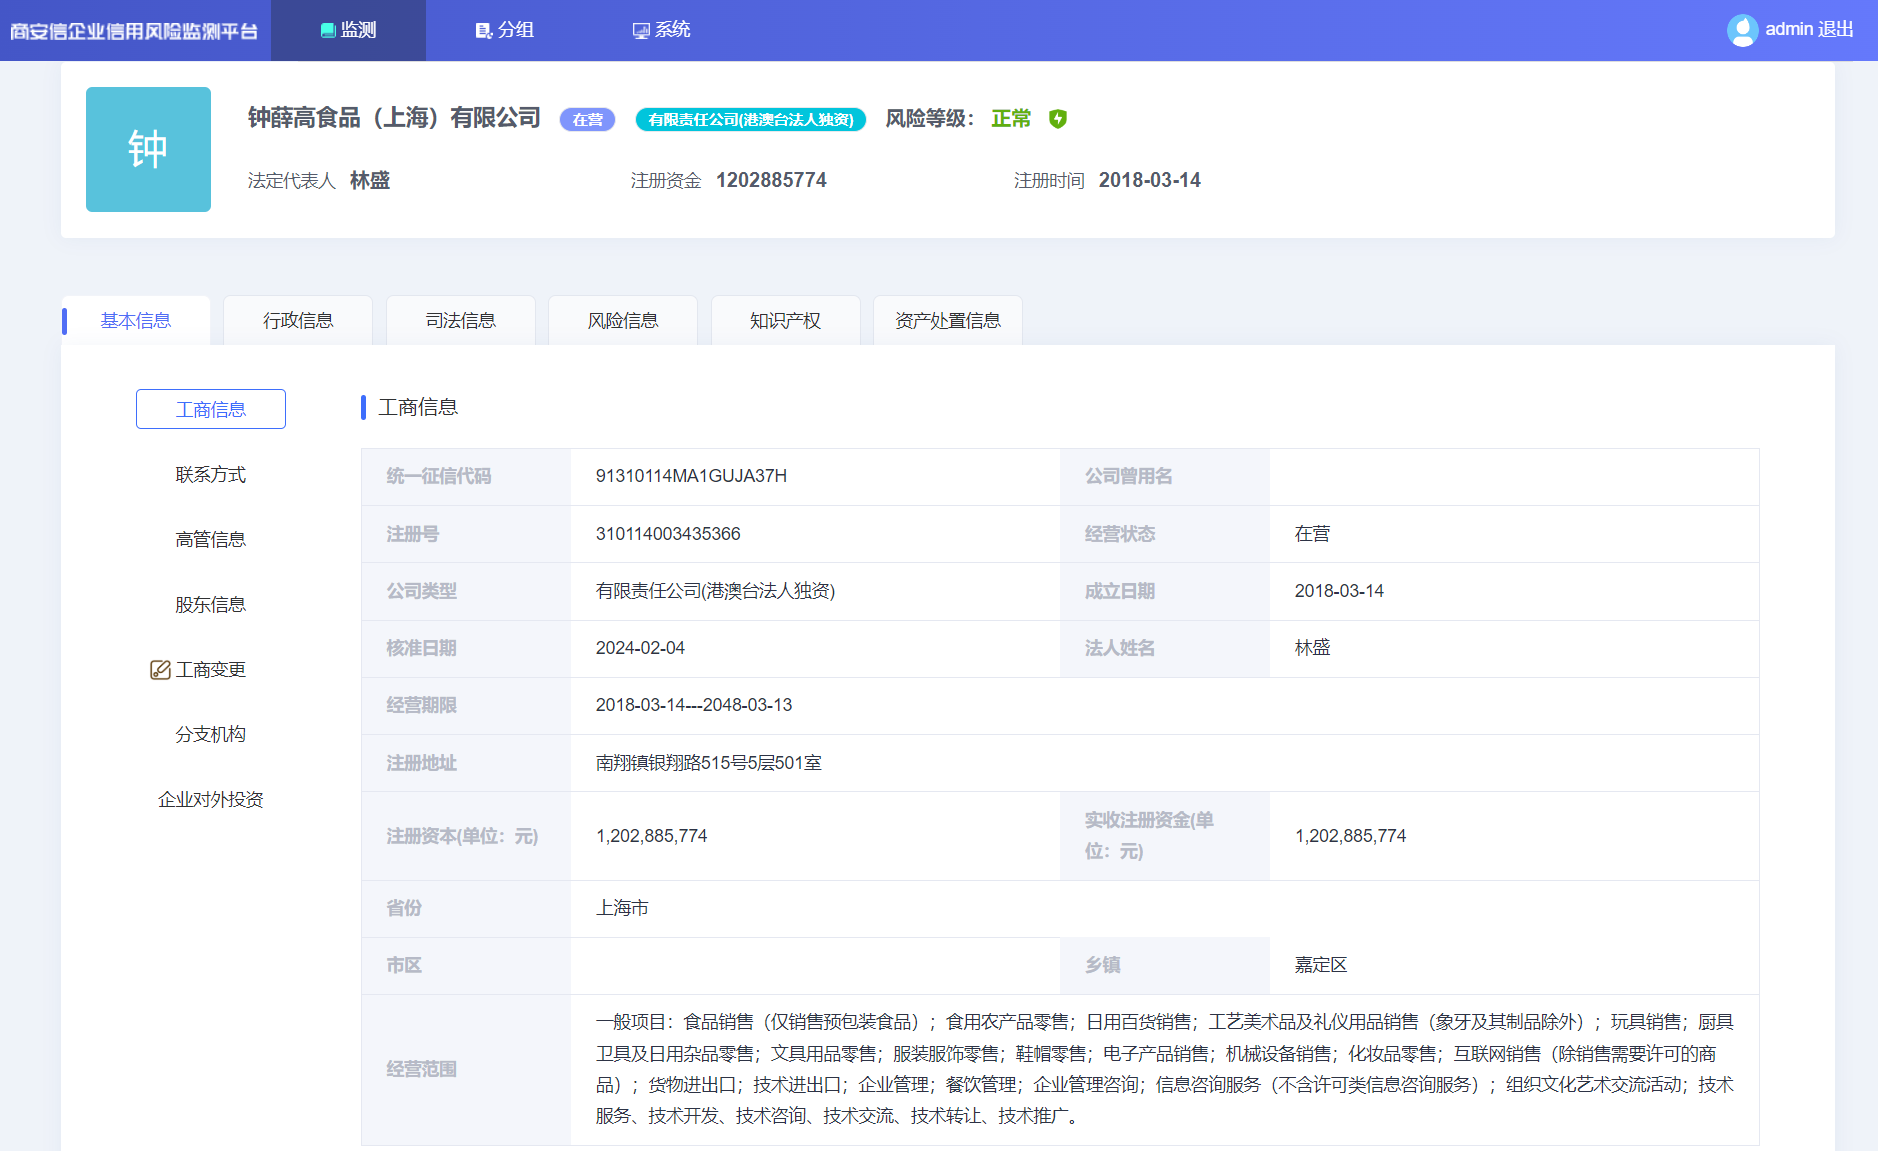1878x1151 pixels.
Task: Click the company name 钟薛高食品（上海）有限公司
Action: point(394,118)
